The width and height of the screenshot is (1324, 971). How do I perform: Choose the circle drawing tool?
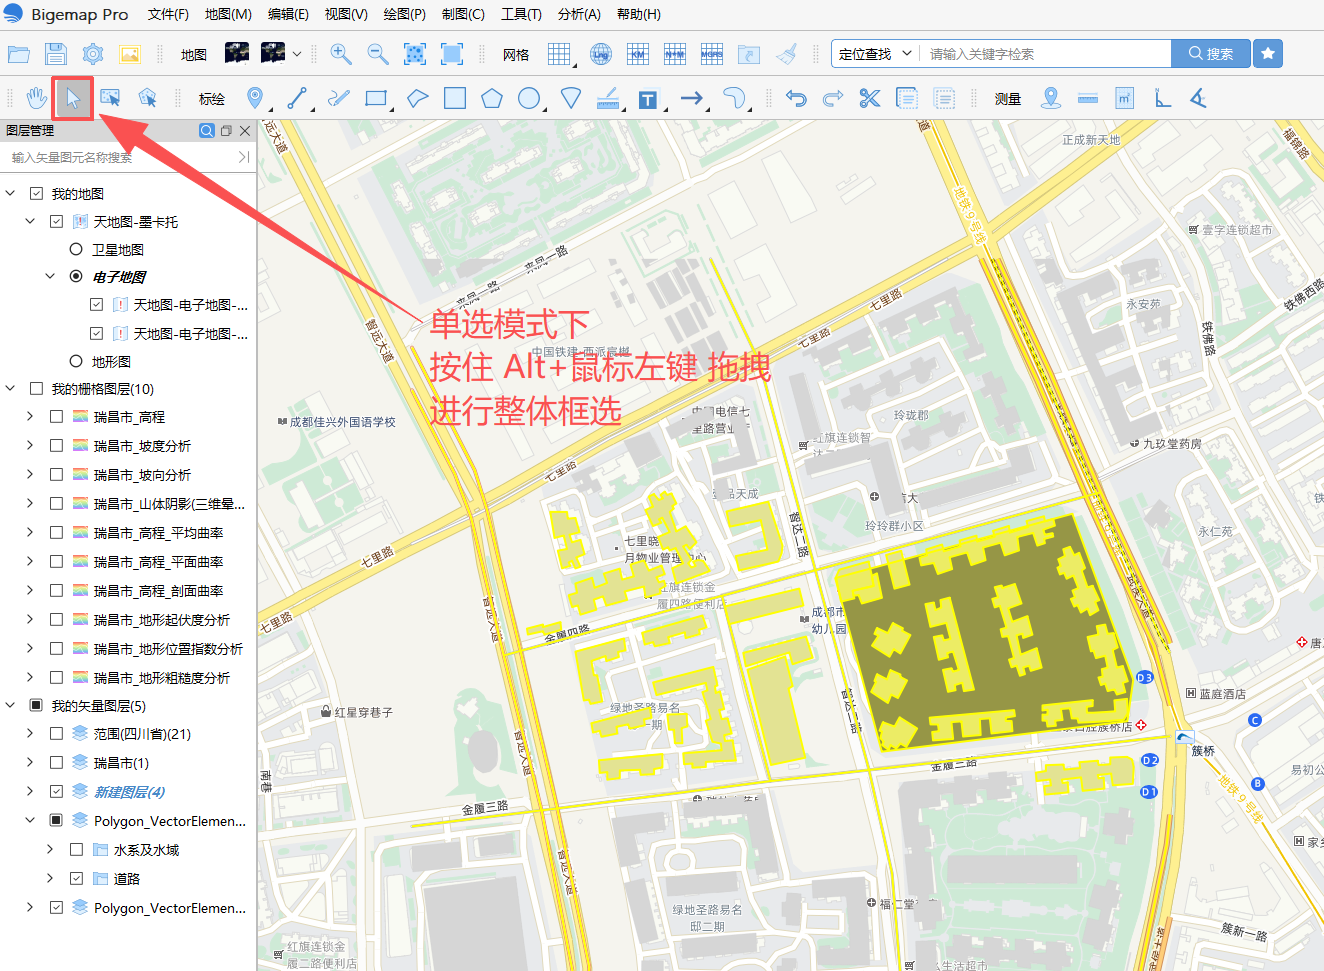[x=529, y=98]
